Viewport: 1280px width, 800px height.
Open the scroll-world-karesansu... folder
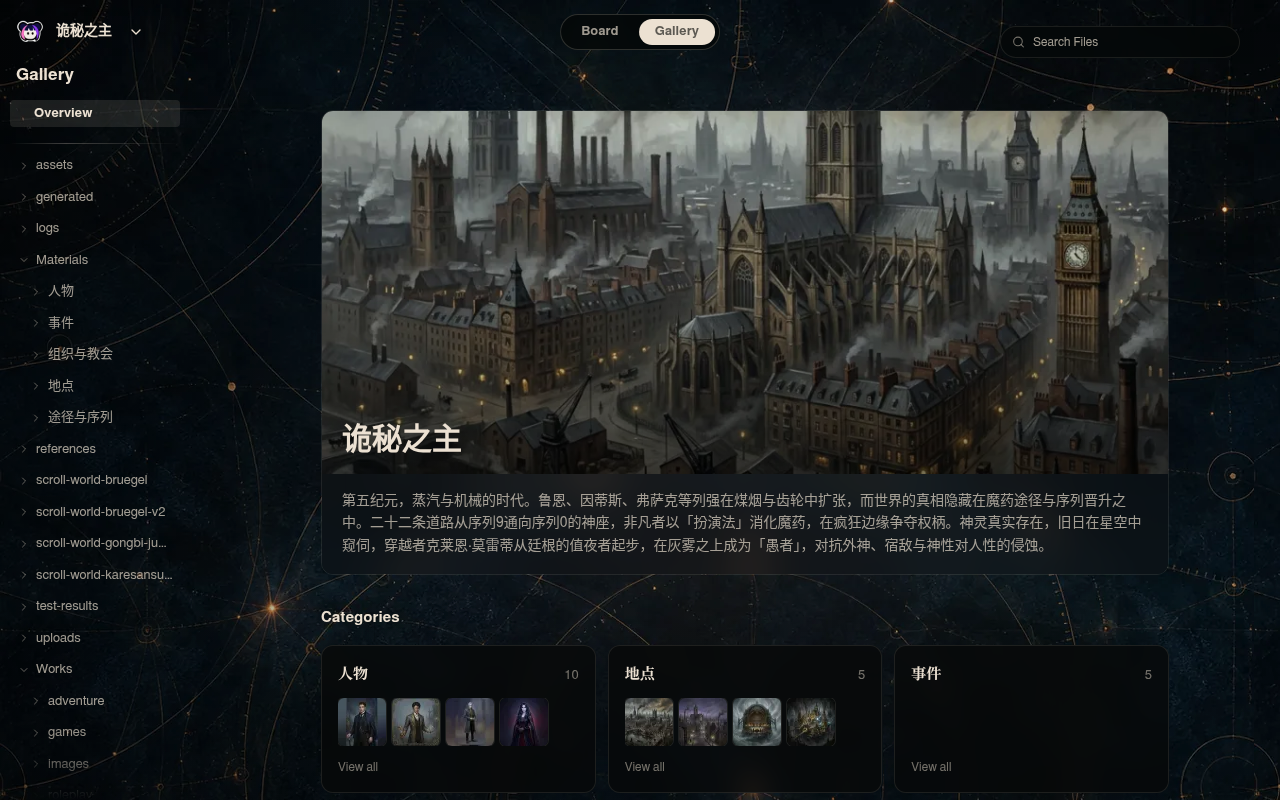[104, 575]
